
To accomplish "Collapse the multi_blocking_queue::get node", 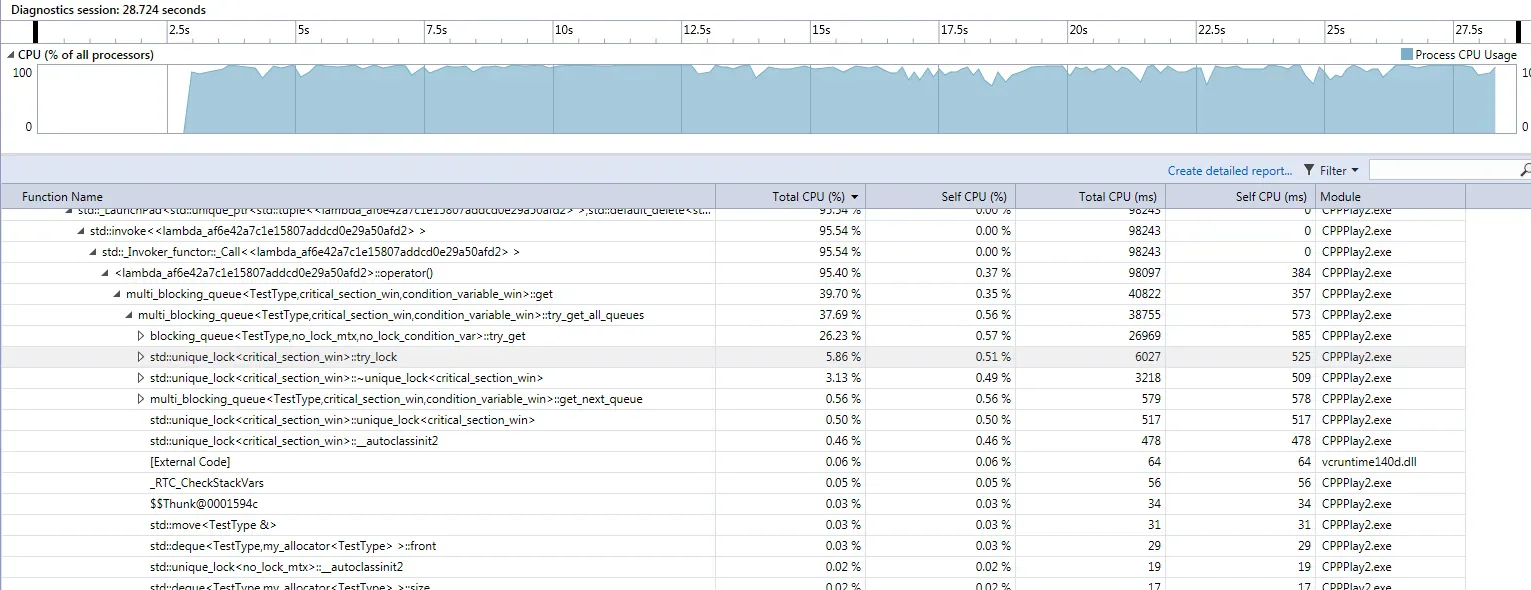I will click(117, 294).
